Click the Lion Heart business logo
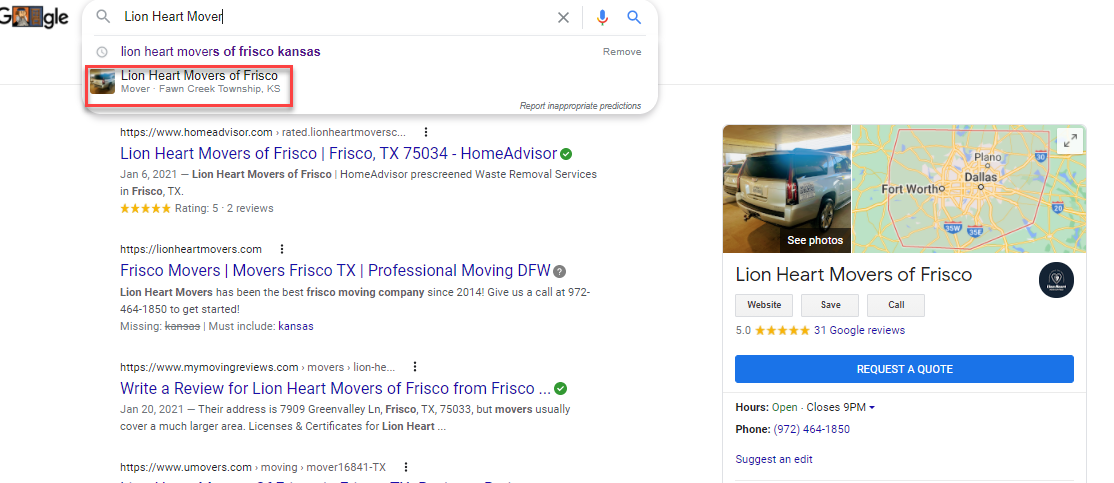The width and height of the screenshot is (1114, 483). pyautogui.click(x=1056, y=280)
